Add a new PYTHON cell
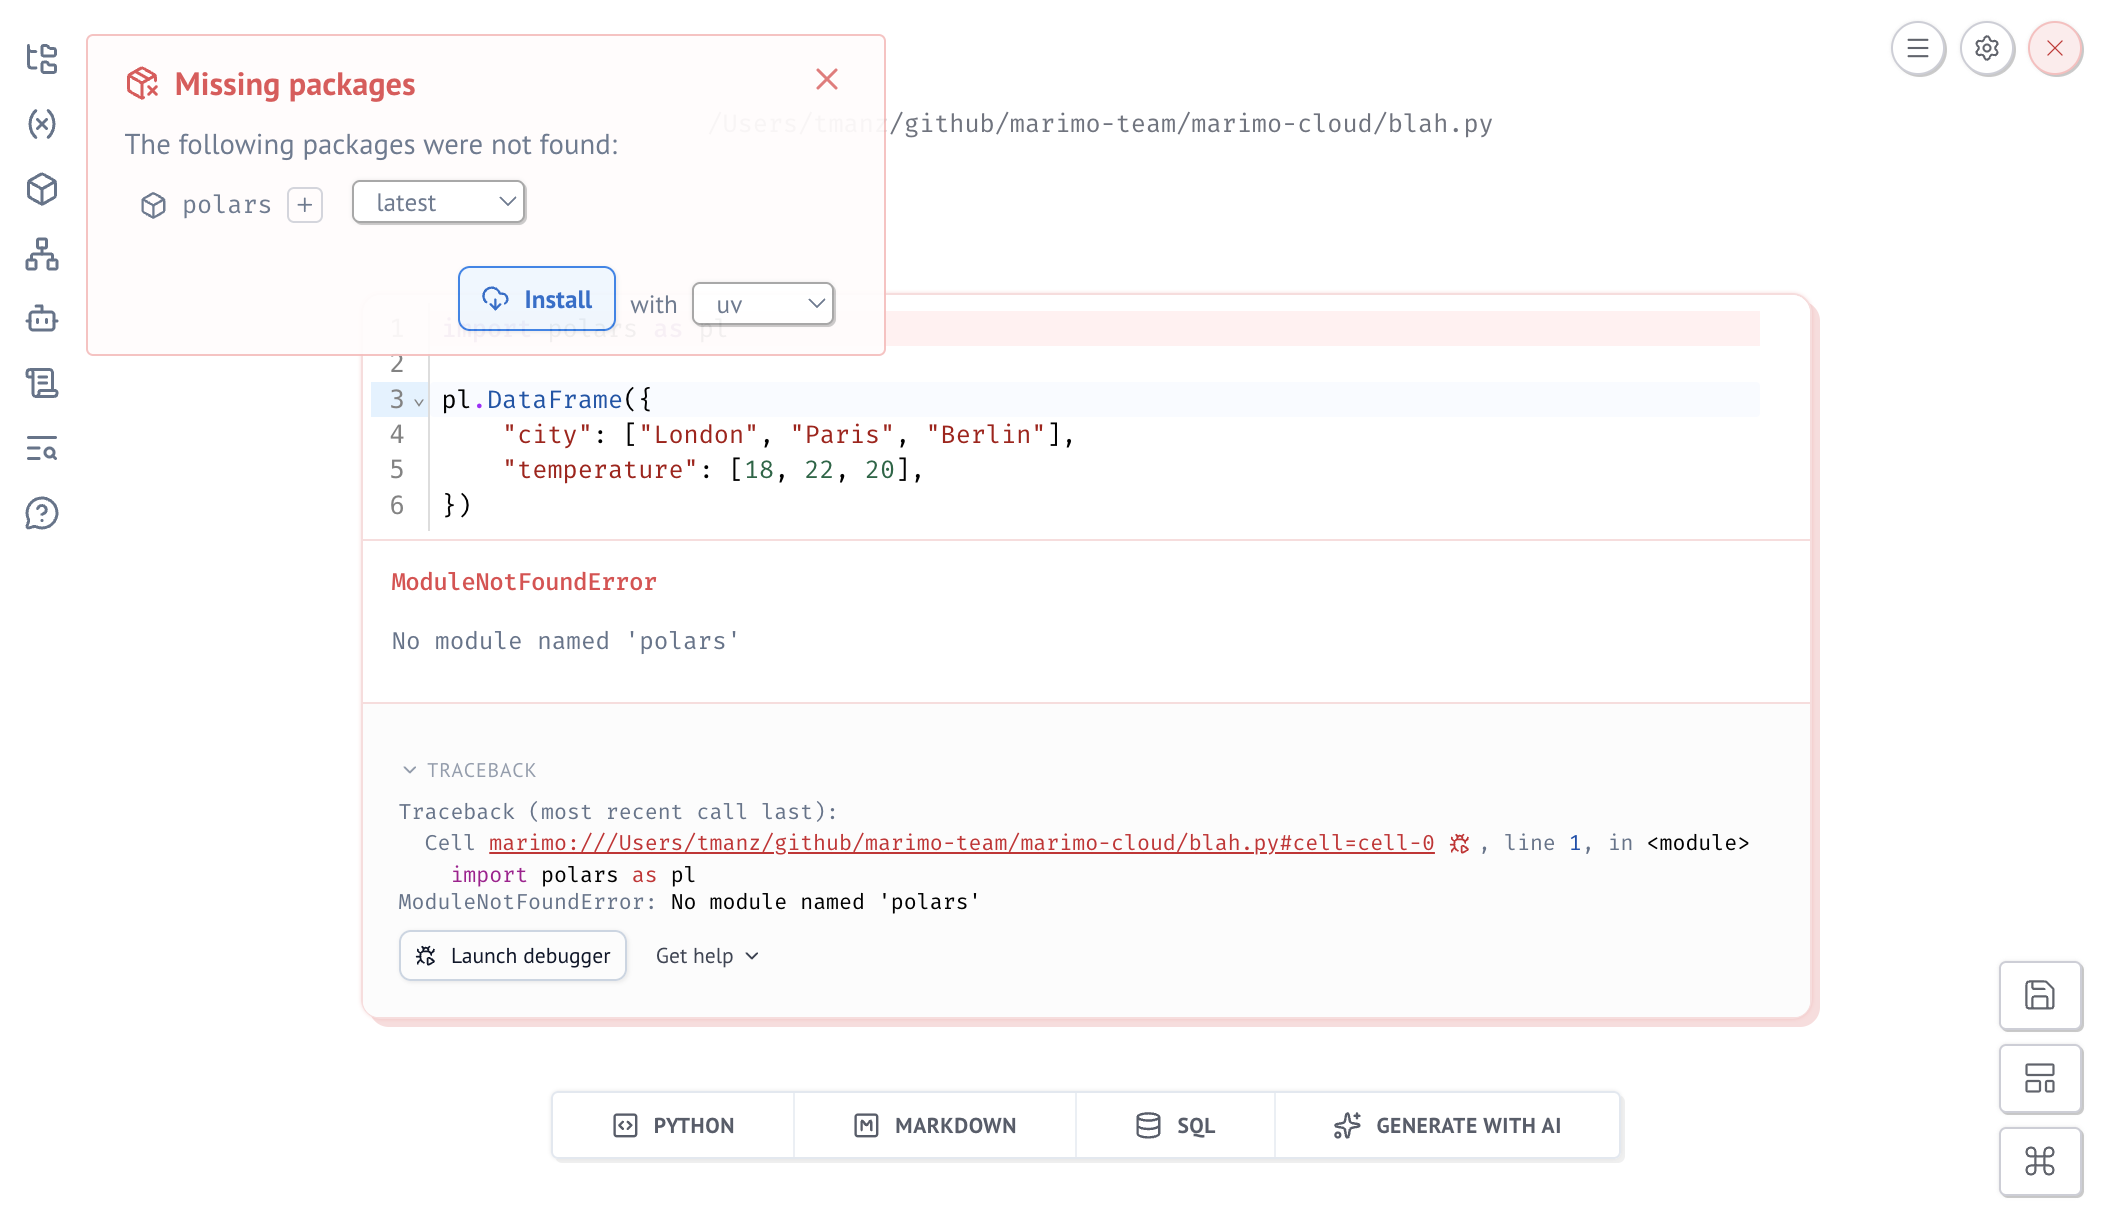 point(674,1125)
